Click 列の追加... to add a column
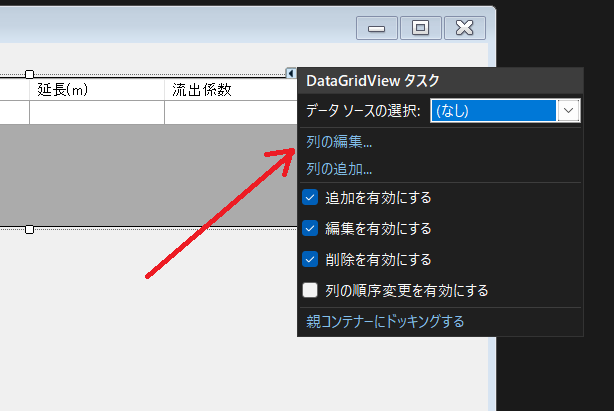The width and height of the screenshot is (614, 411). (340, 169)
